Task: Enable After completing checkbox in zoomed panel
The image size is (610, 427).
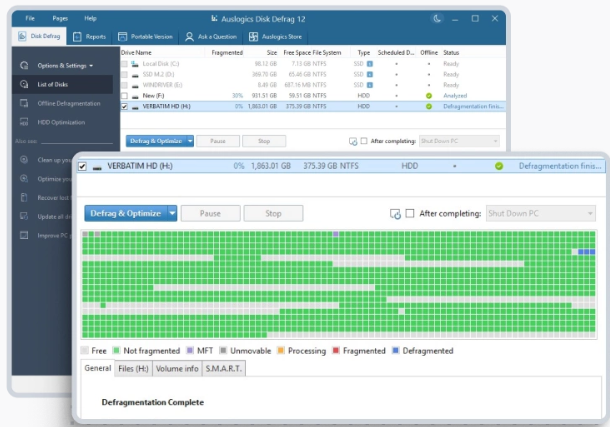Action: tap(410, 213)
